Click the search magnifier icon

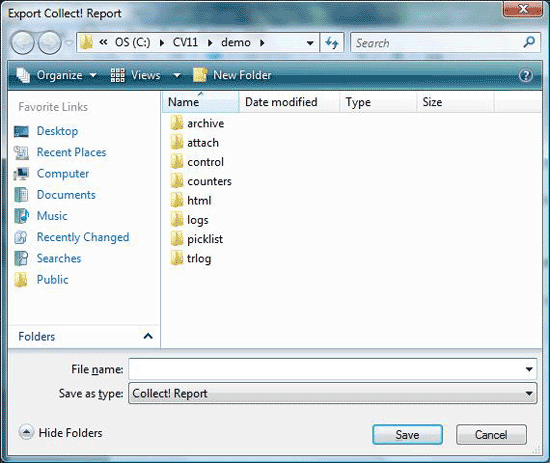(529, 42)
